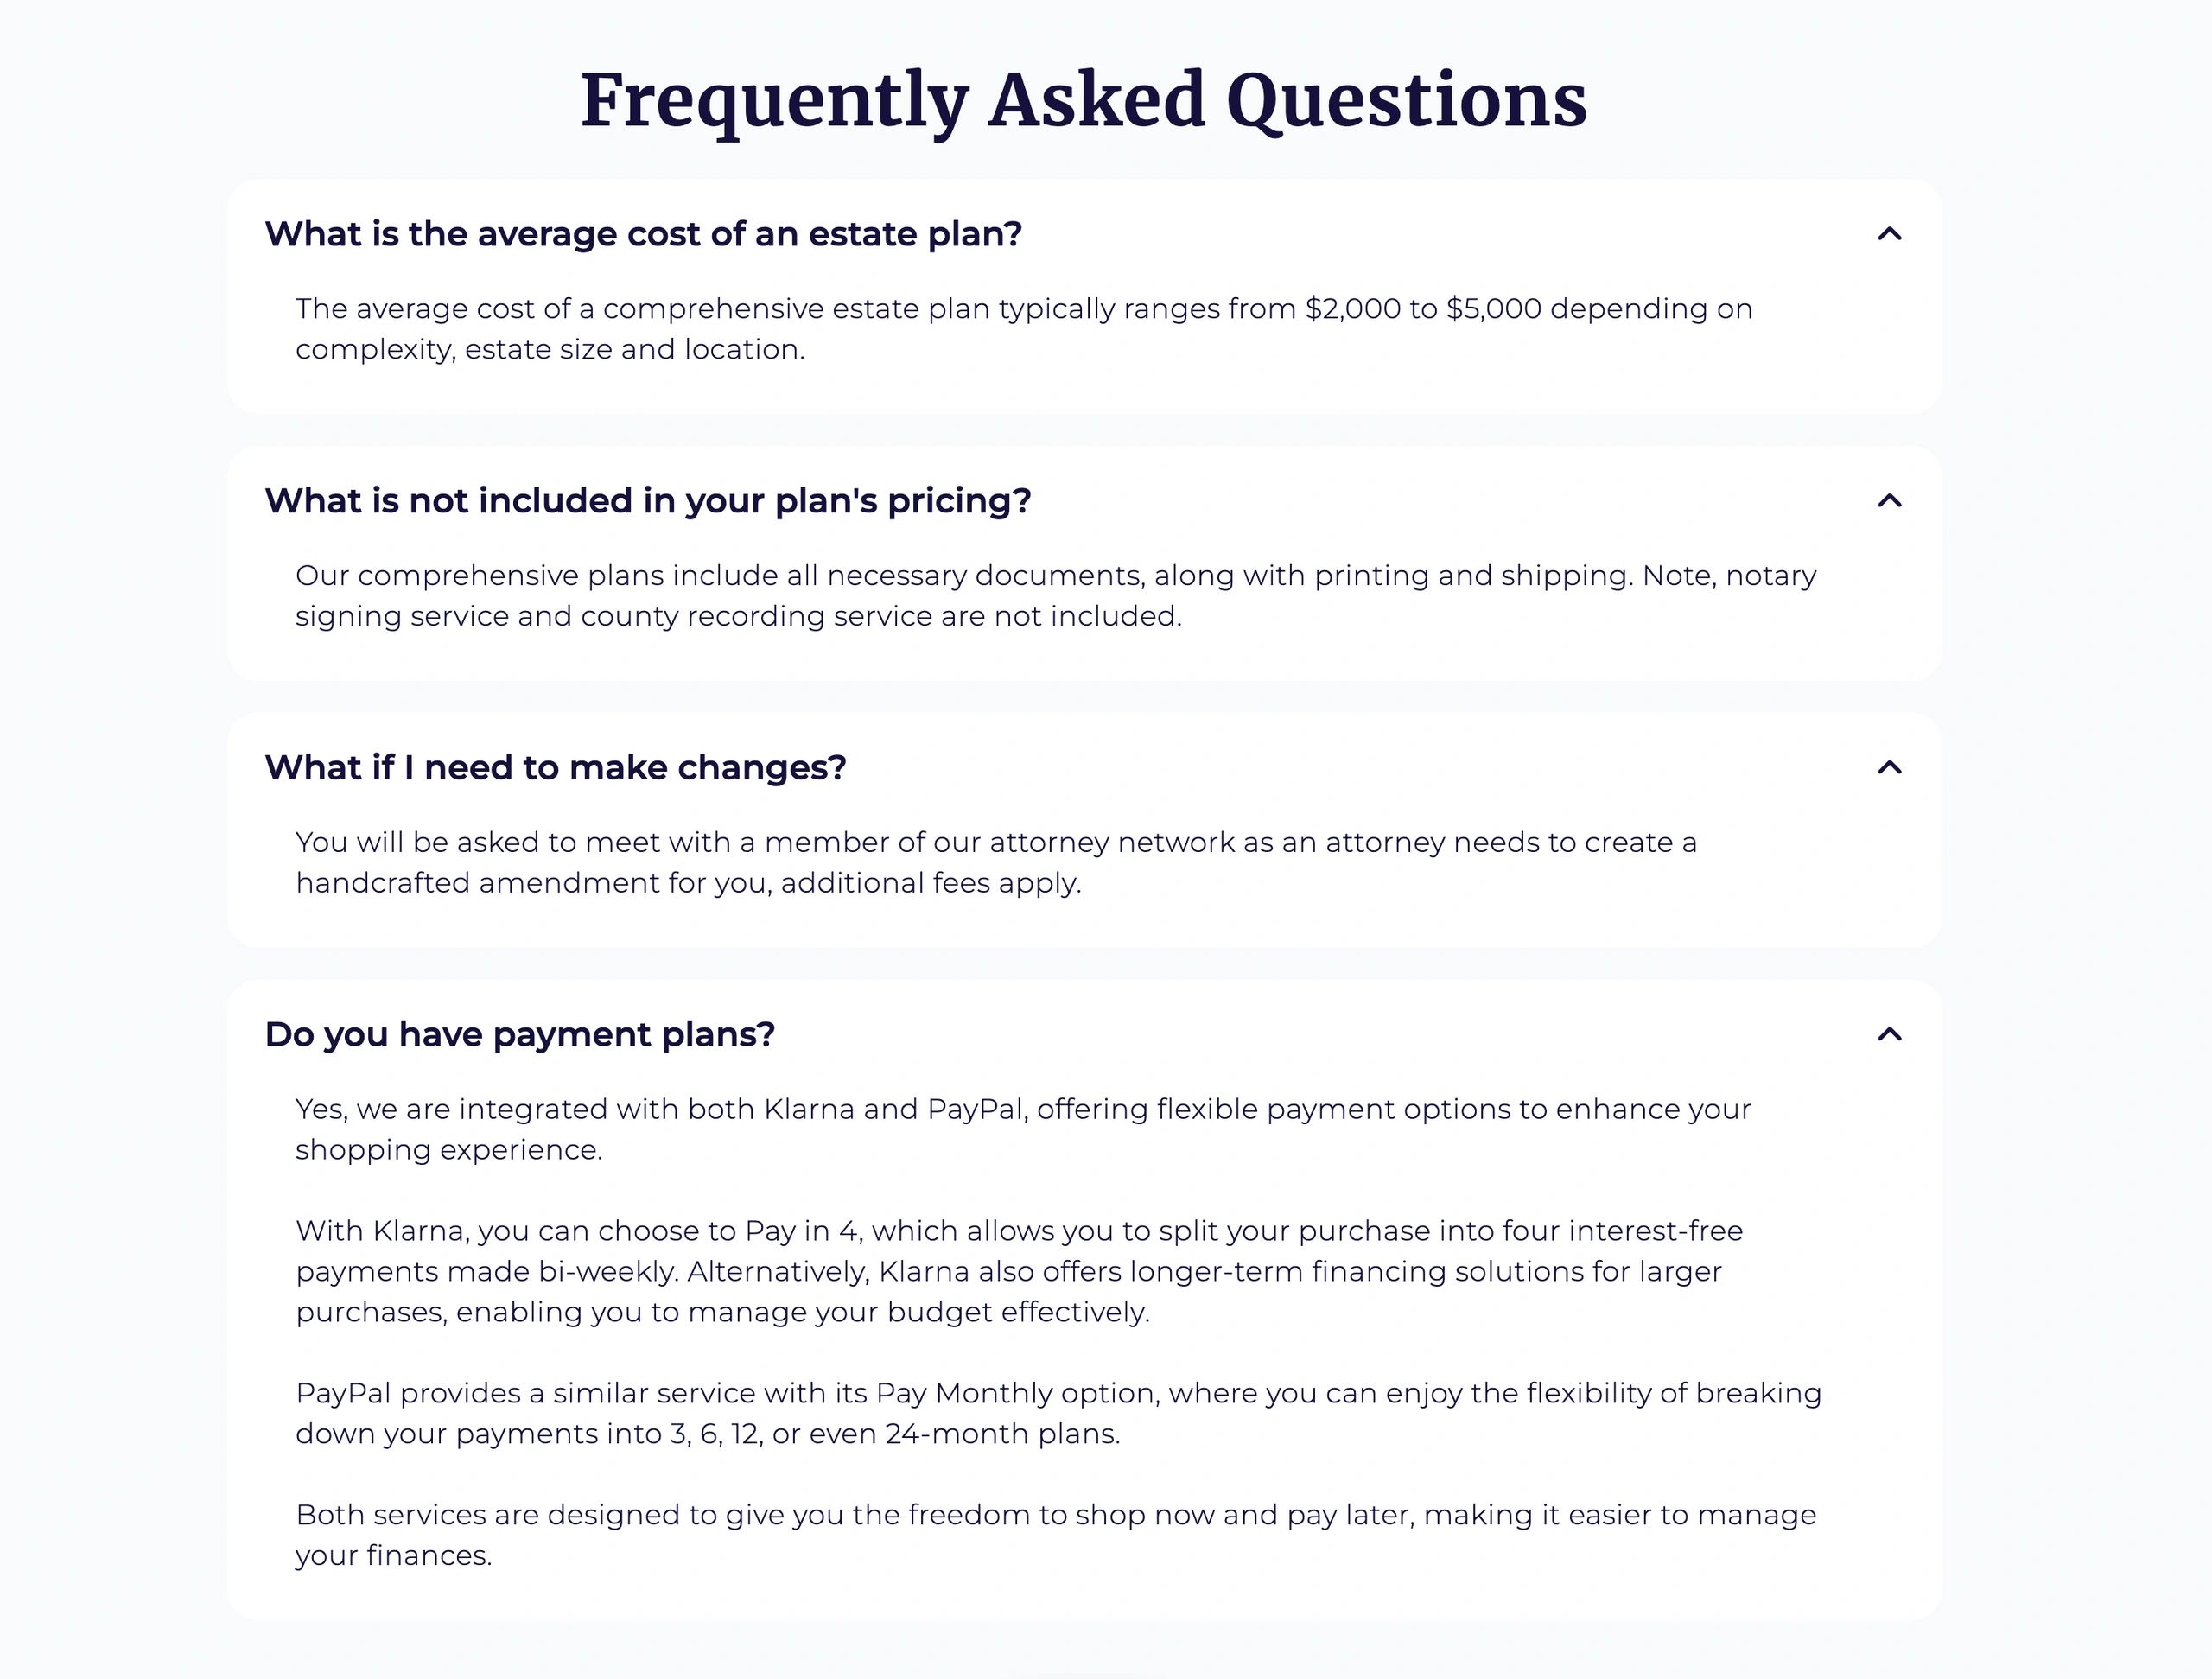This screenshot has height=1679, width=2212.
Task: Click the answer about average comprehensive estate plan cost
Action: [x=1023, y=329]
